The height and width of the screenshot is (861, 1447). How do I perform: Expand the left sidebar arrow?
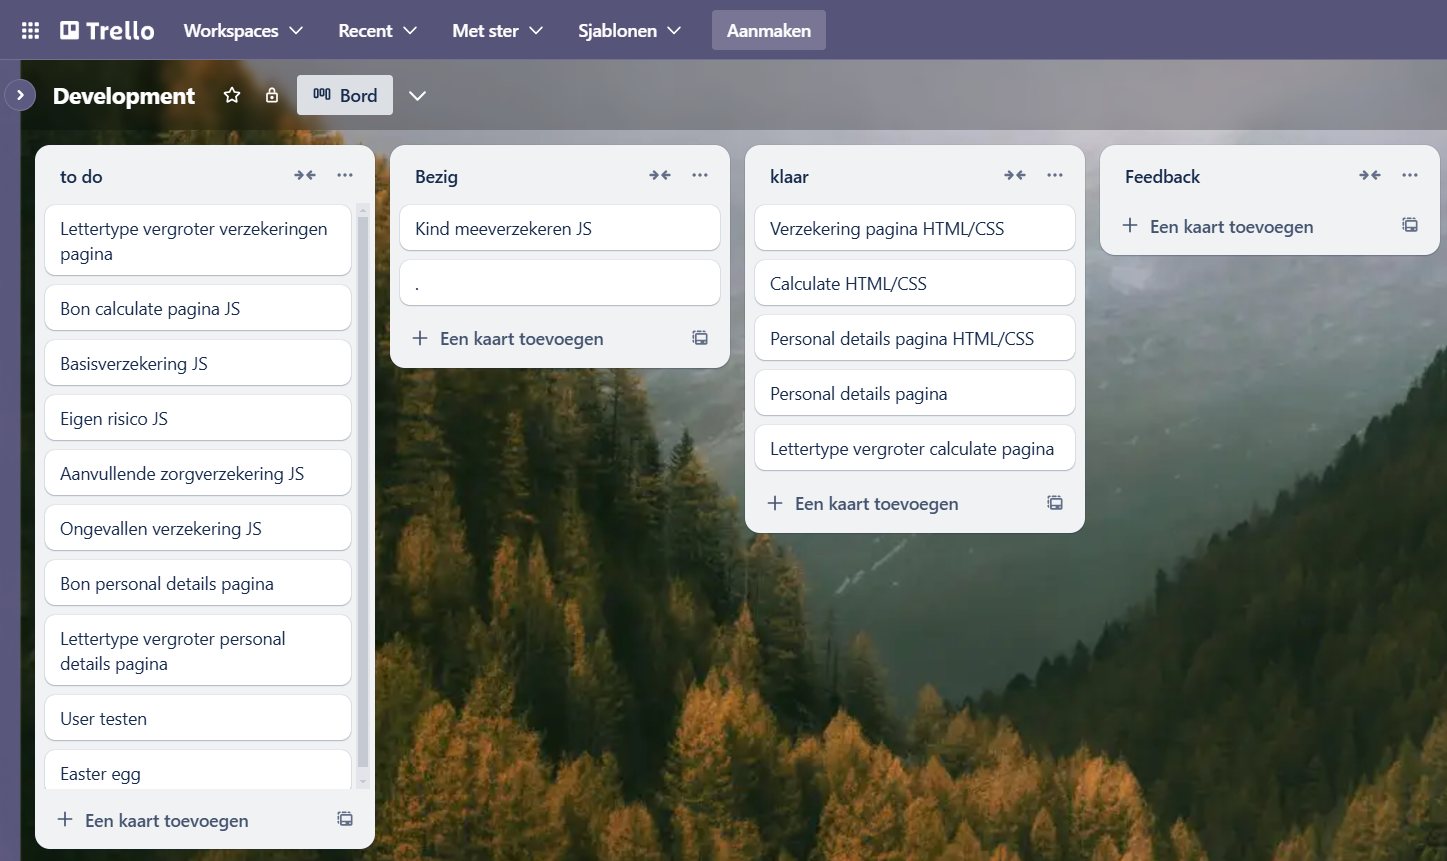tap(20, 95)
